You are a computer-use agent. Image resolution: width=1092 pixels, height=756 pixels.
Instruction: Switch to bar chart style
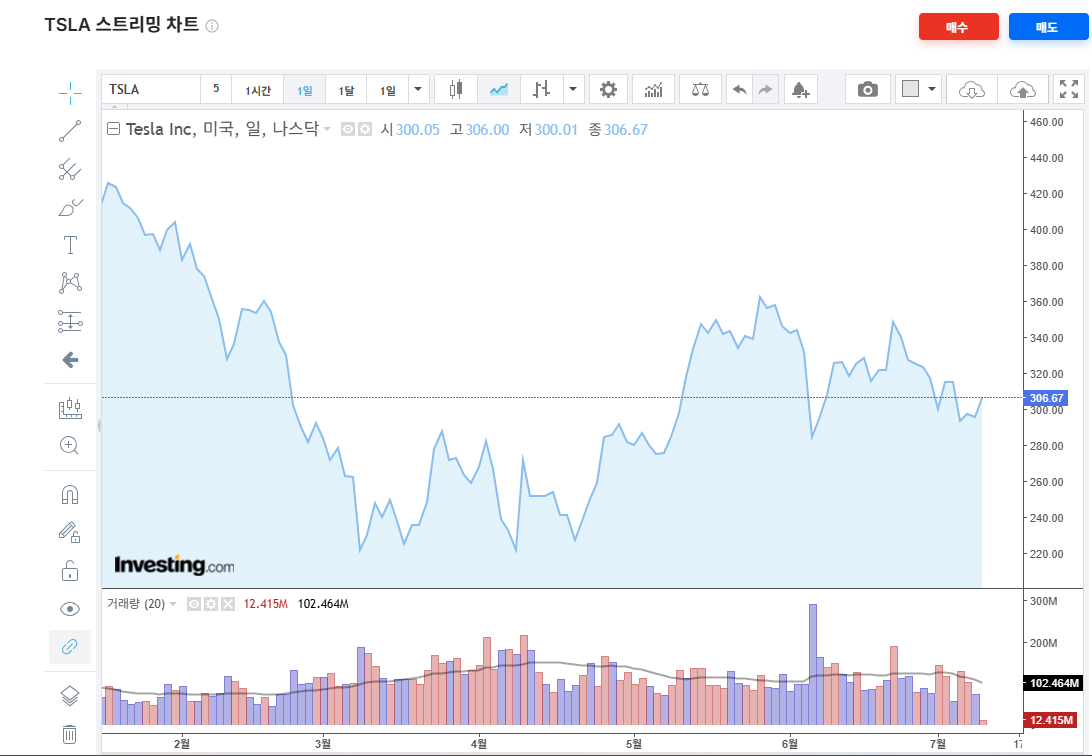541,89
